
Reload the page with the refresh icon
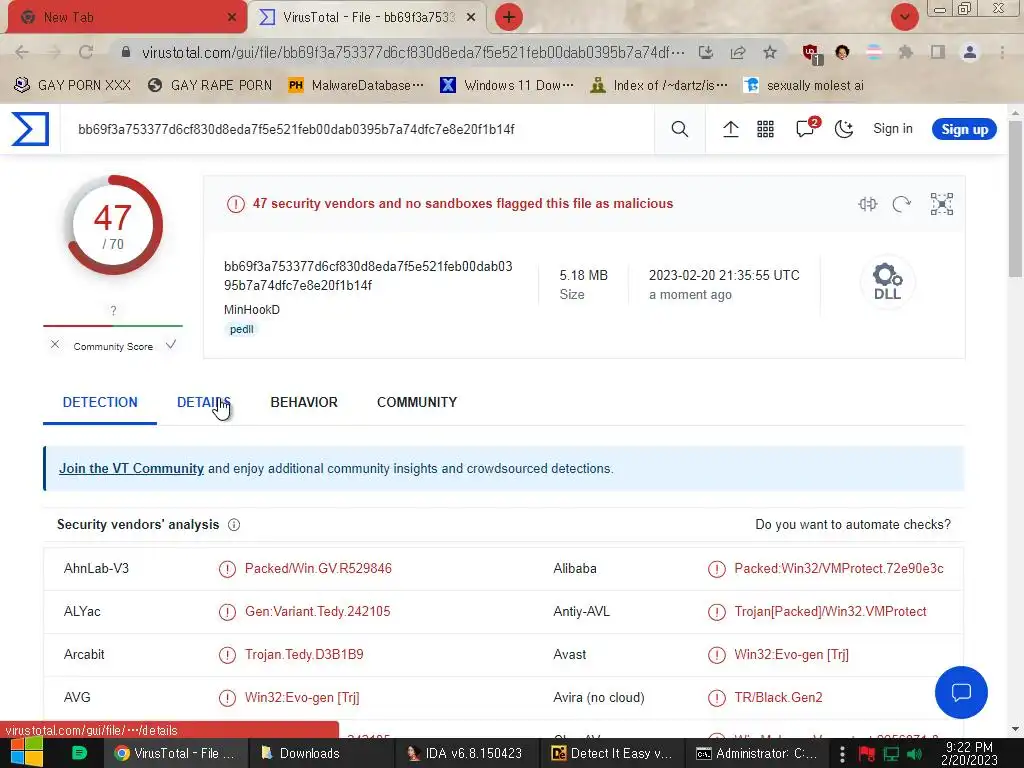(x=86, y=52)
